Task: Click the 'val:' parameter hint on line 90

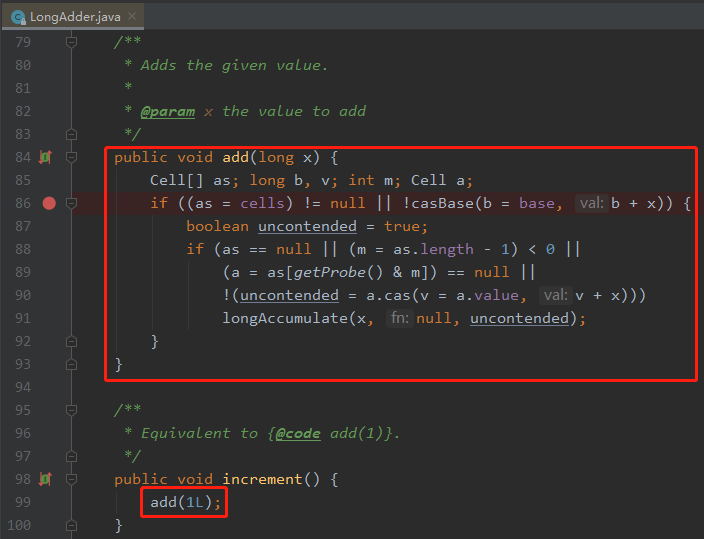Action: 556,296
